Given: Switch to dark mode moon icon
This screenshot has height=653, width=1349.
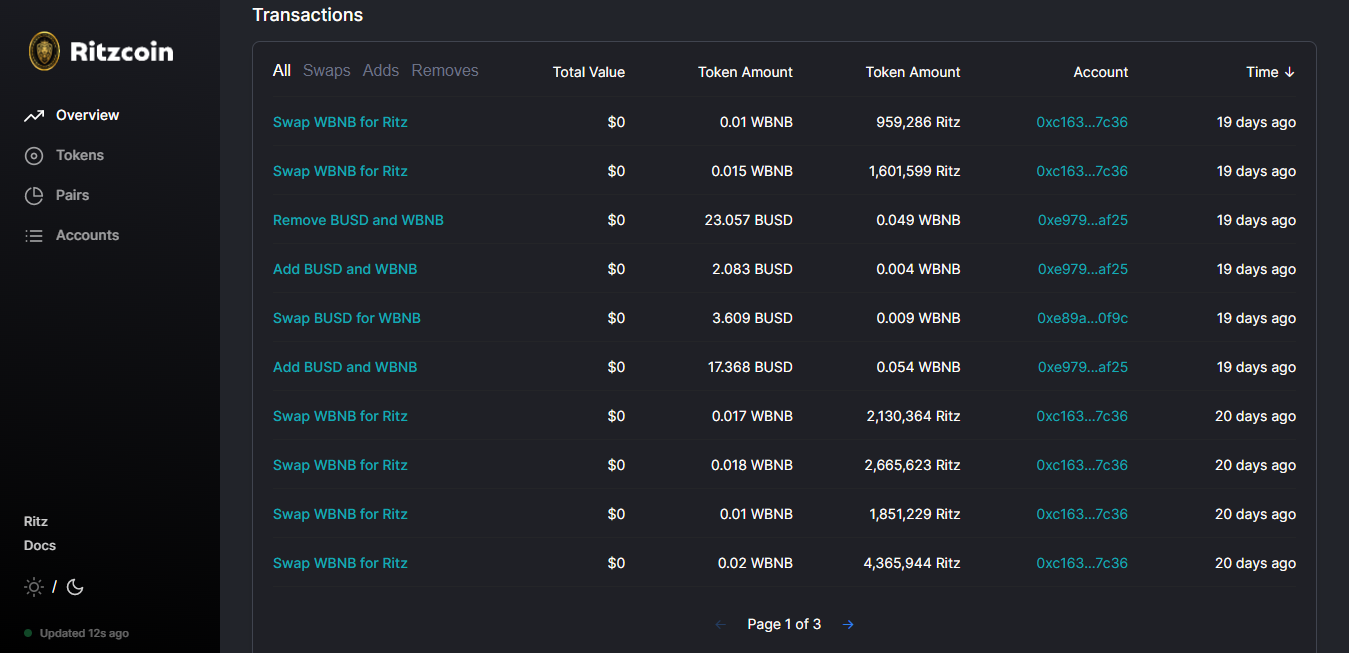Looking at the screenshot, I should pos(75,587).
